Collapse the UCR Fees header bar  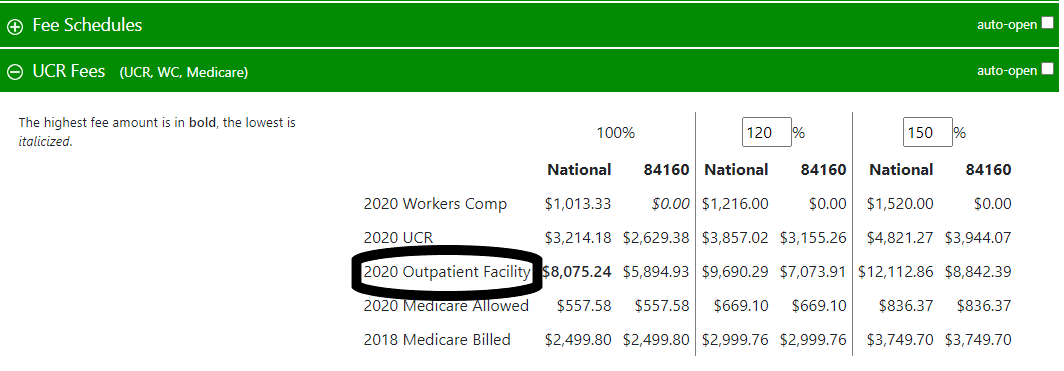[529, 71]
